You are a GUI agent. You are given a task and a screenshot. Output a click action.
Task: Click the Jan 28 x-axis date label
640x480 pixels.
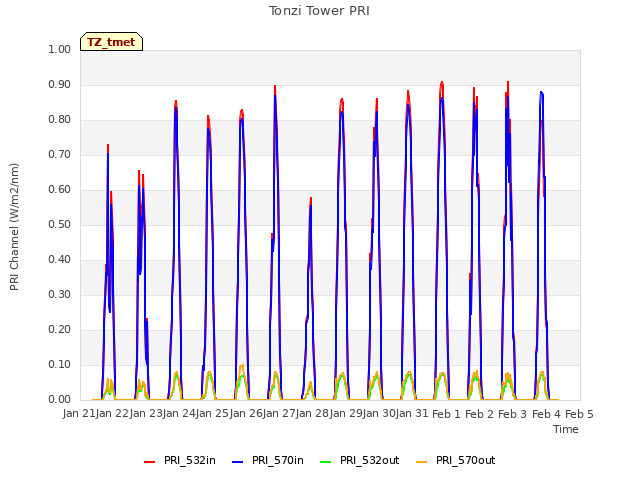click(x=312, y=413)
